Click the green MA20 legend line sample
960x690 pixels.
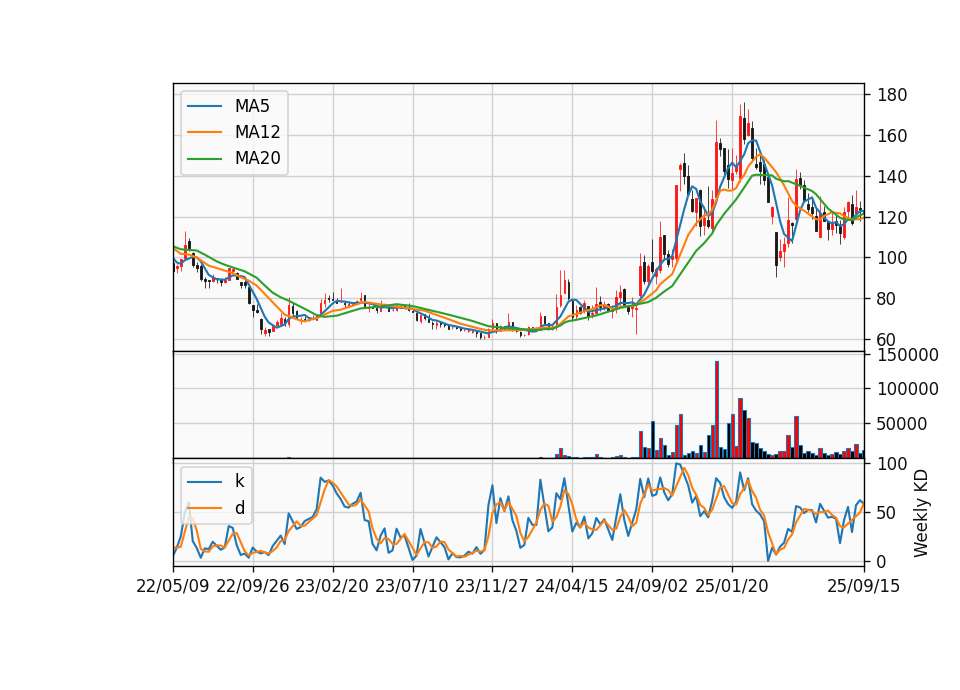[x=204, y=159]
